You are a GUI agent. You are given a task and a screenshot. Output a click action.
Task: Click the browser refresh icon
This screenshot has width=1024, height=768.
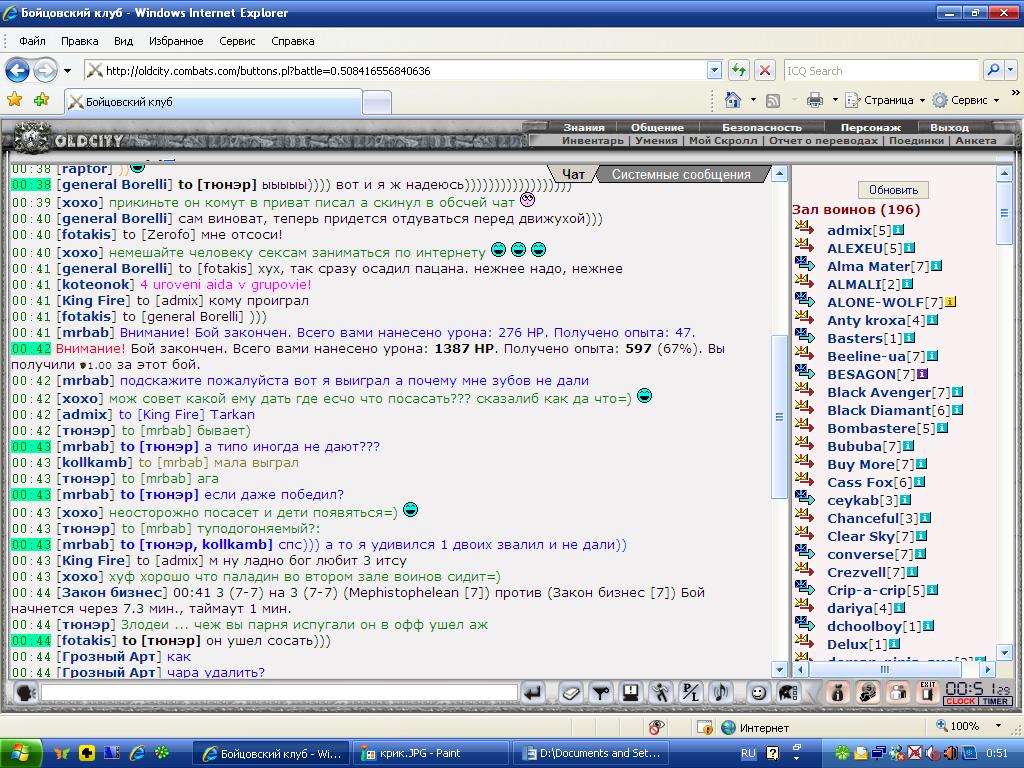[x=739, y=70]
